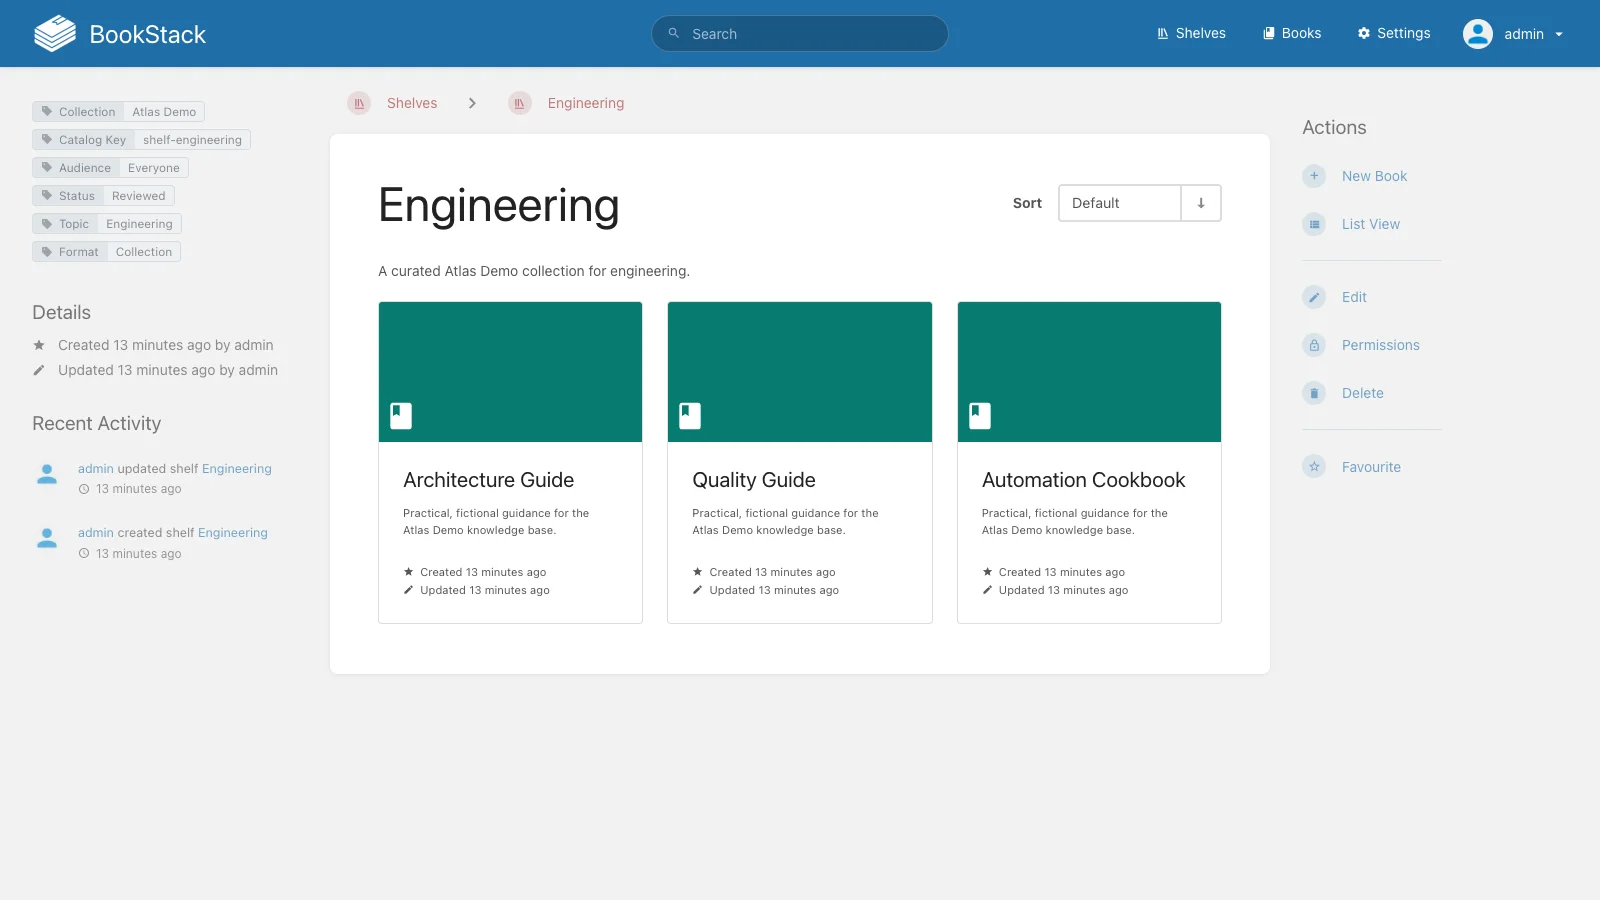This screenshot has width=1600, height=900.
Task: Click the Edit pencil icon in Actions
Action: [1314, 297]
